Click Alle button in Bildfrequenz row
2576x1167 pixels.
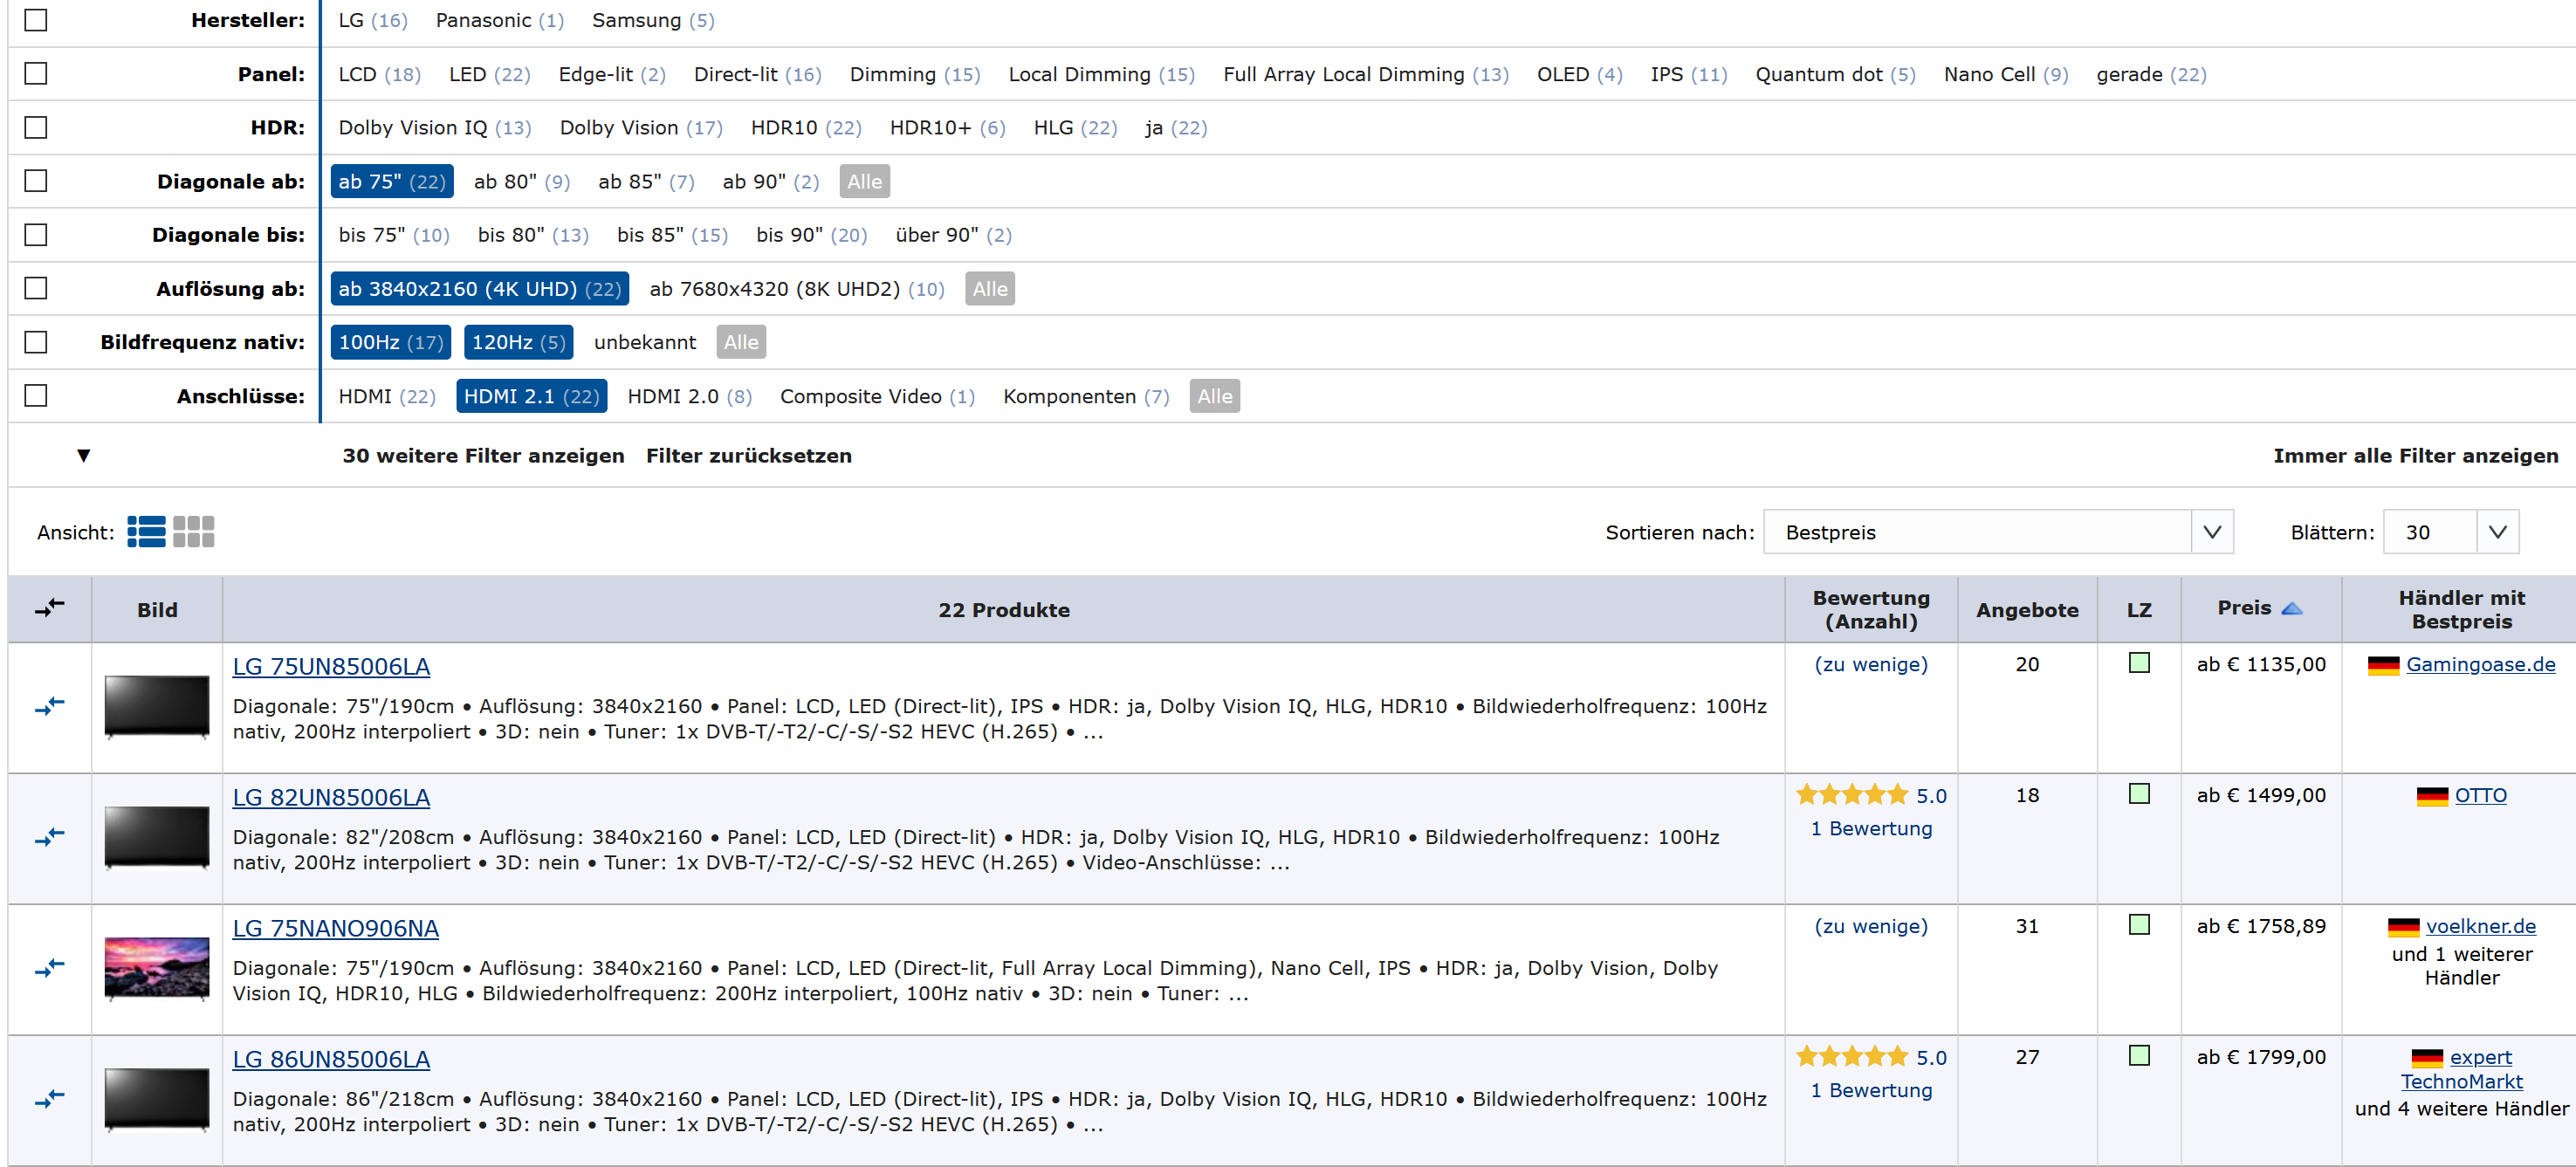(740, 342)
